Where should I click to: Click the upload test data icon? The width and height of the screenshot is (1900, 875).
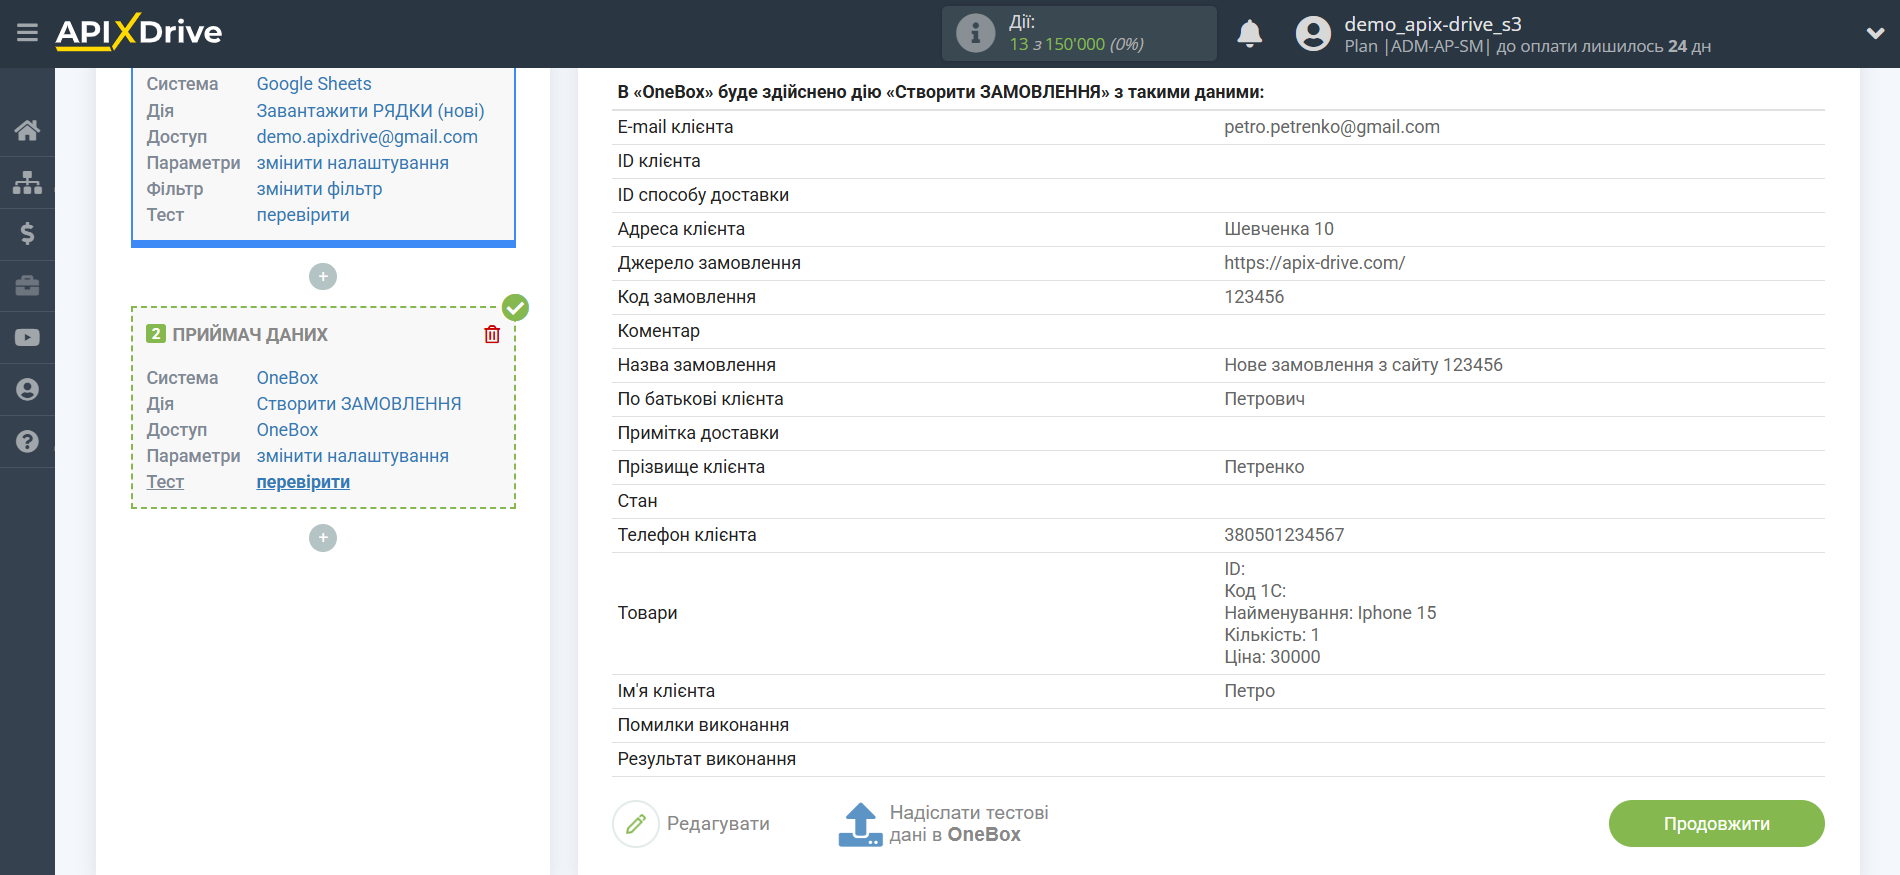coord(860,824)
